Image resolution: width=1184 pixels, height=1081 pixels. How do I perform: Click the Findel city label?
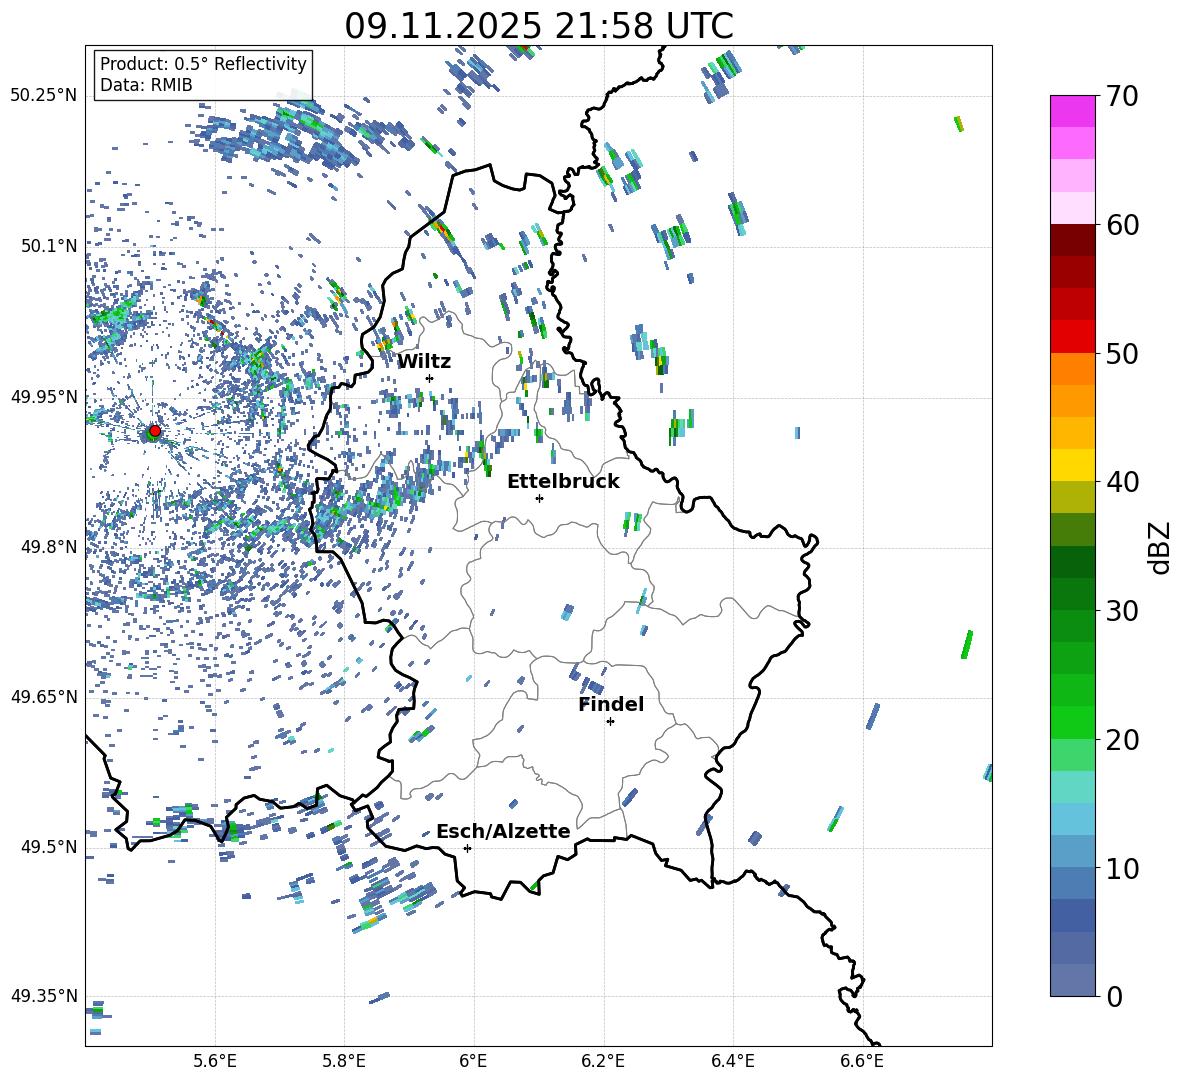point(611,704)
